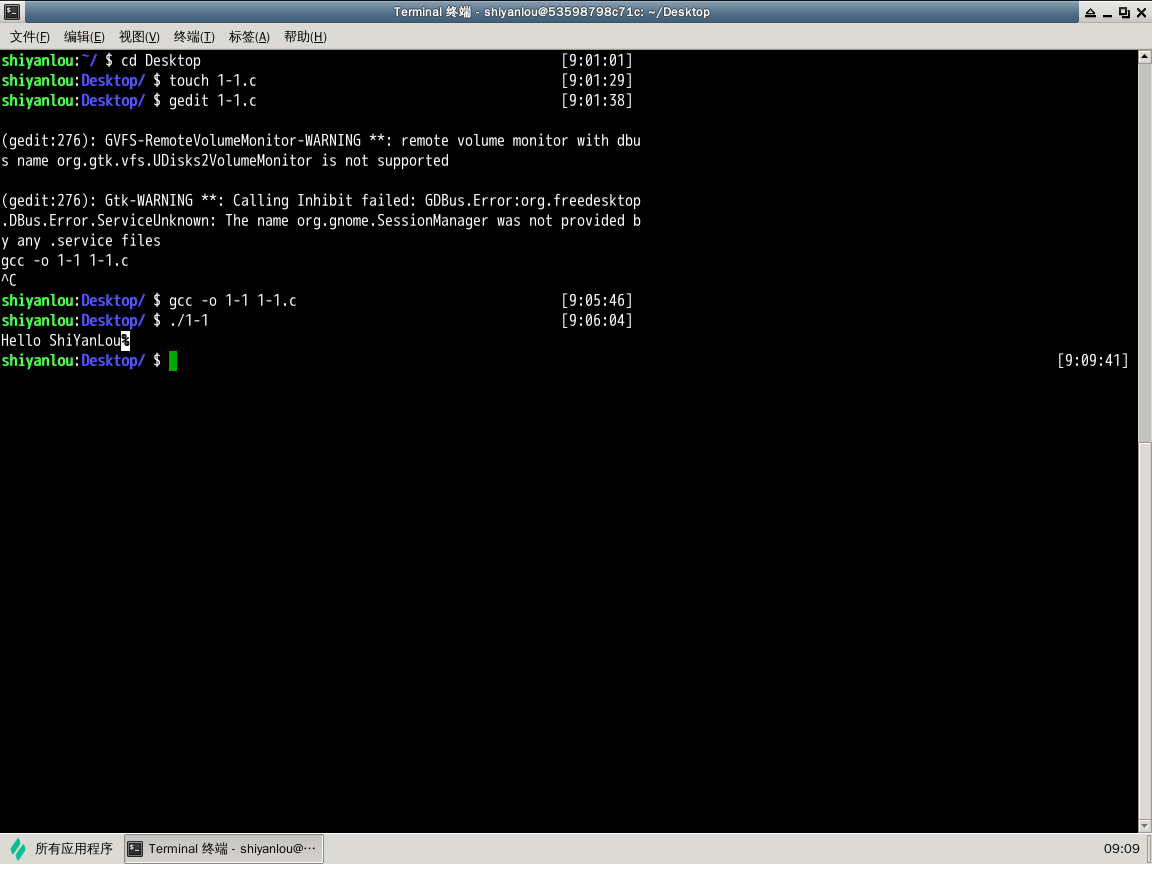The width and height of the screenshot is (1152, 896).
Task: Click the scrollbar up arrow
Action: pyautogui.click(x=1145, y=57)
